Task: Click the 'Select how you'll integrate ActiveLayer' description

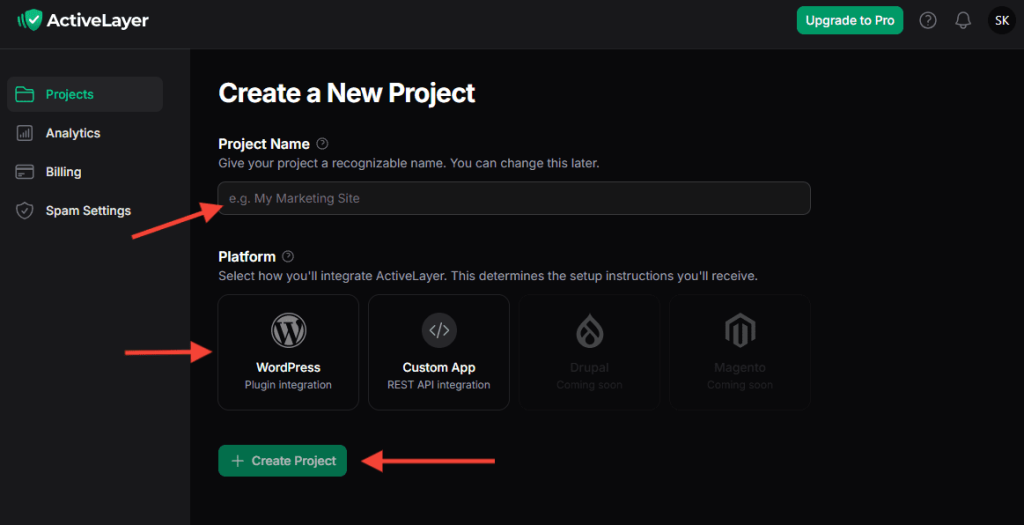Action: coord(488,276)
